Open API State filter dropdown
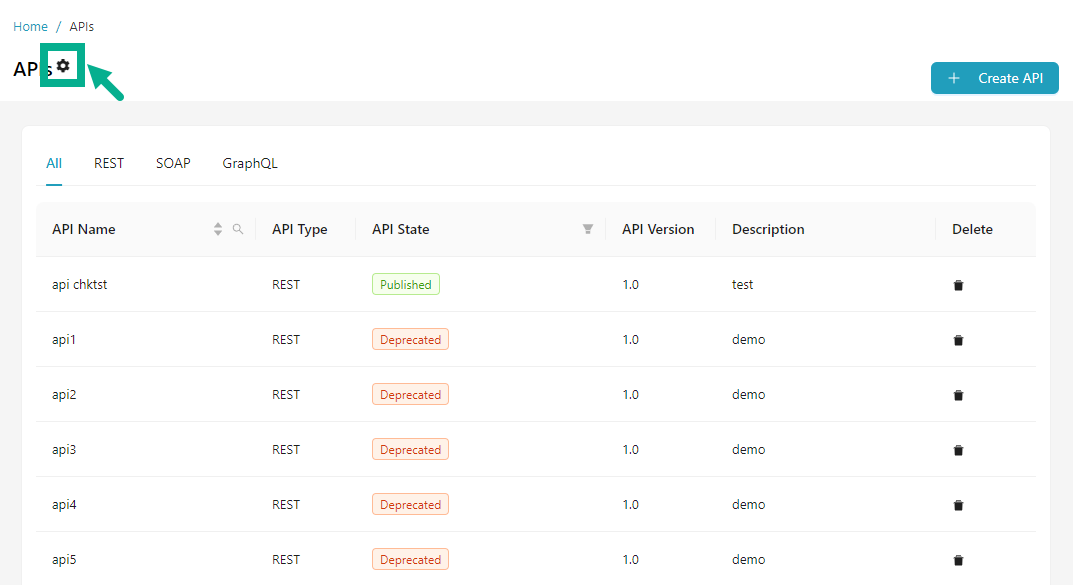This screenshot has height=585, width=1073. (x=588, y=229)
